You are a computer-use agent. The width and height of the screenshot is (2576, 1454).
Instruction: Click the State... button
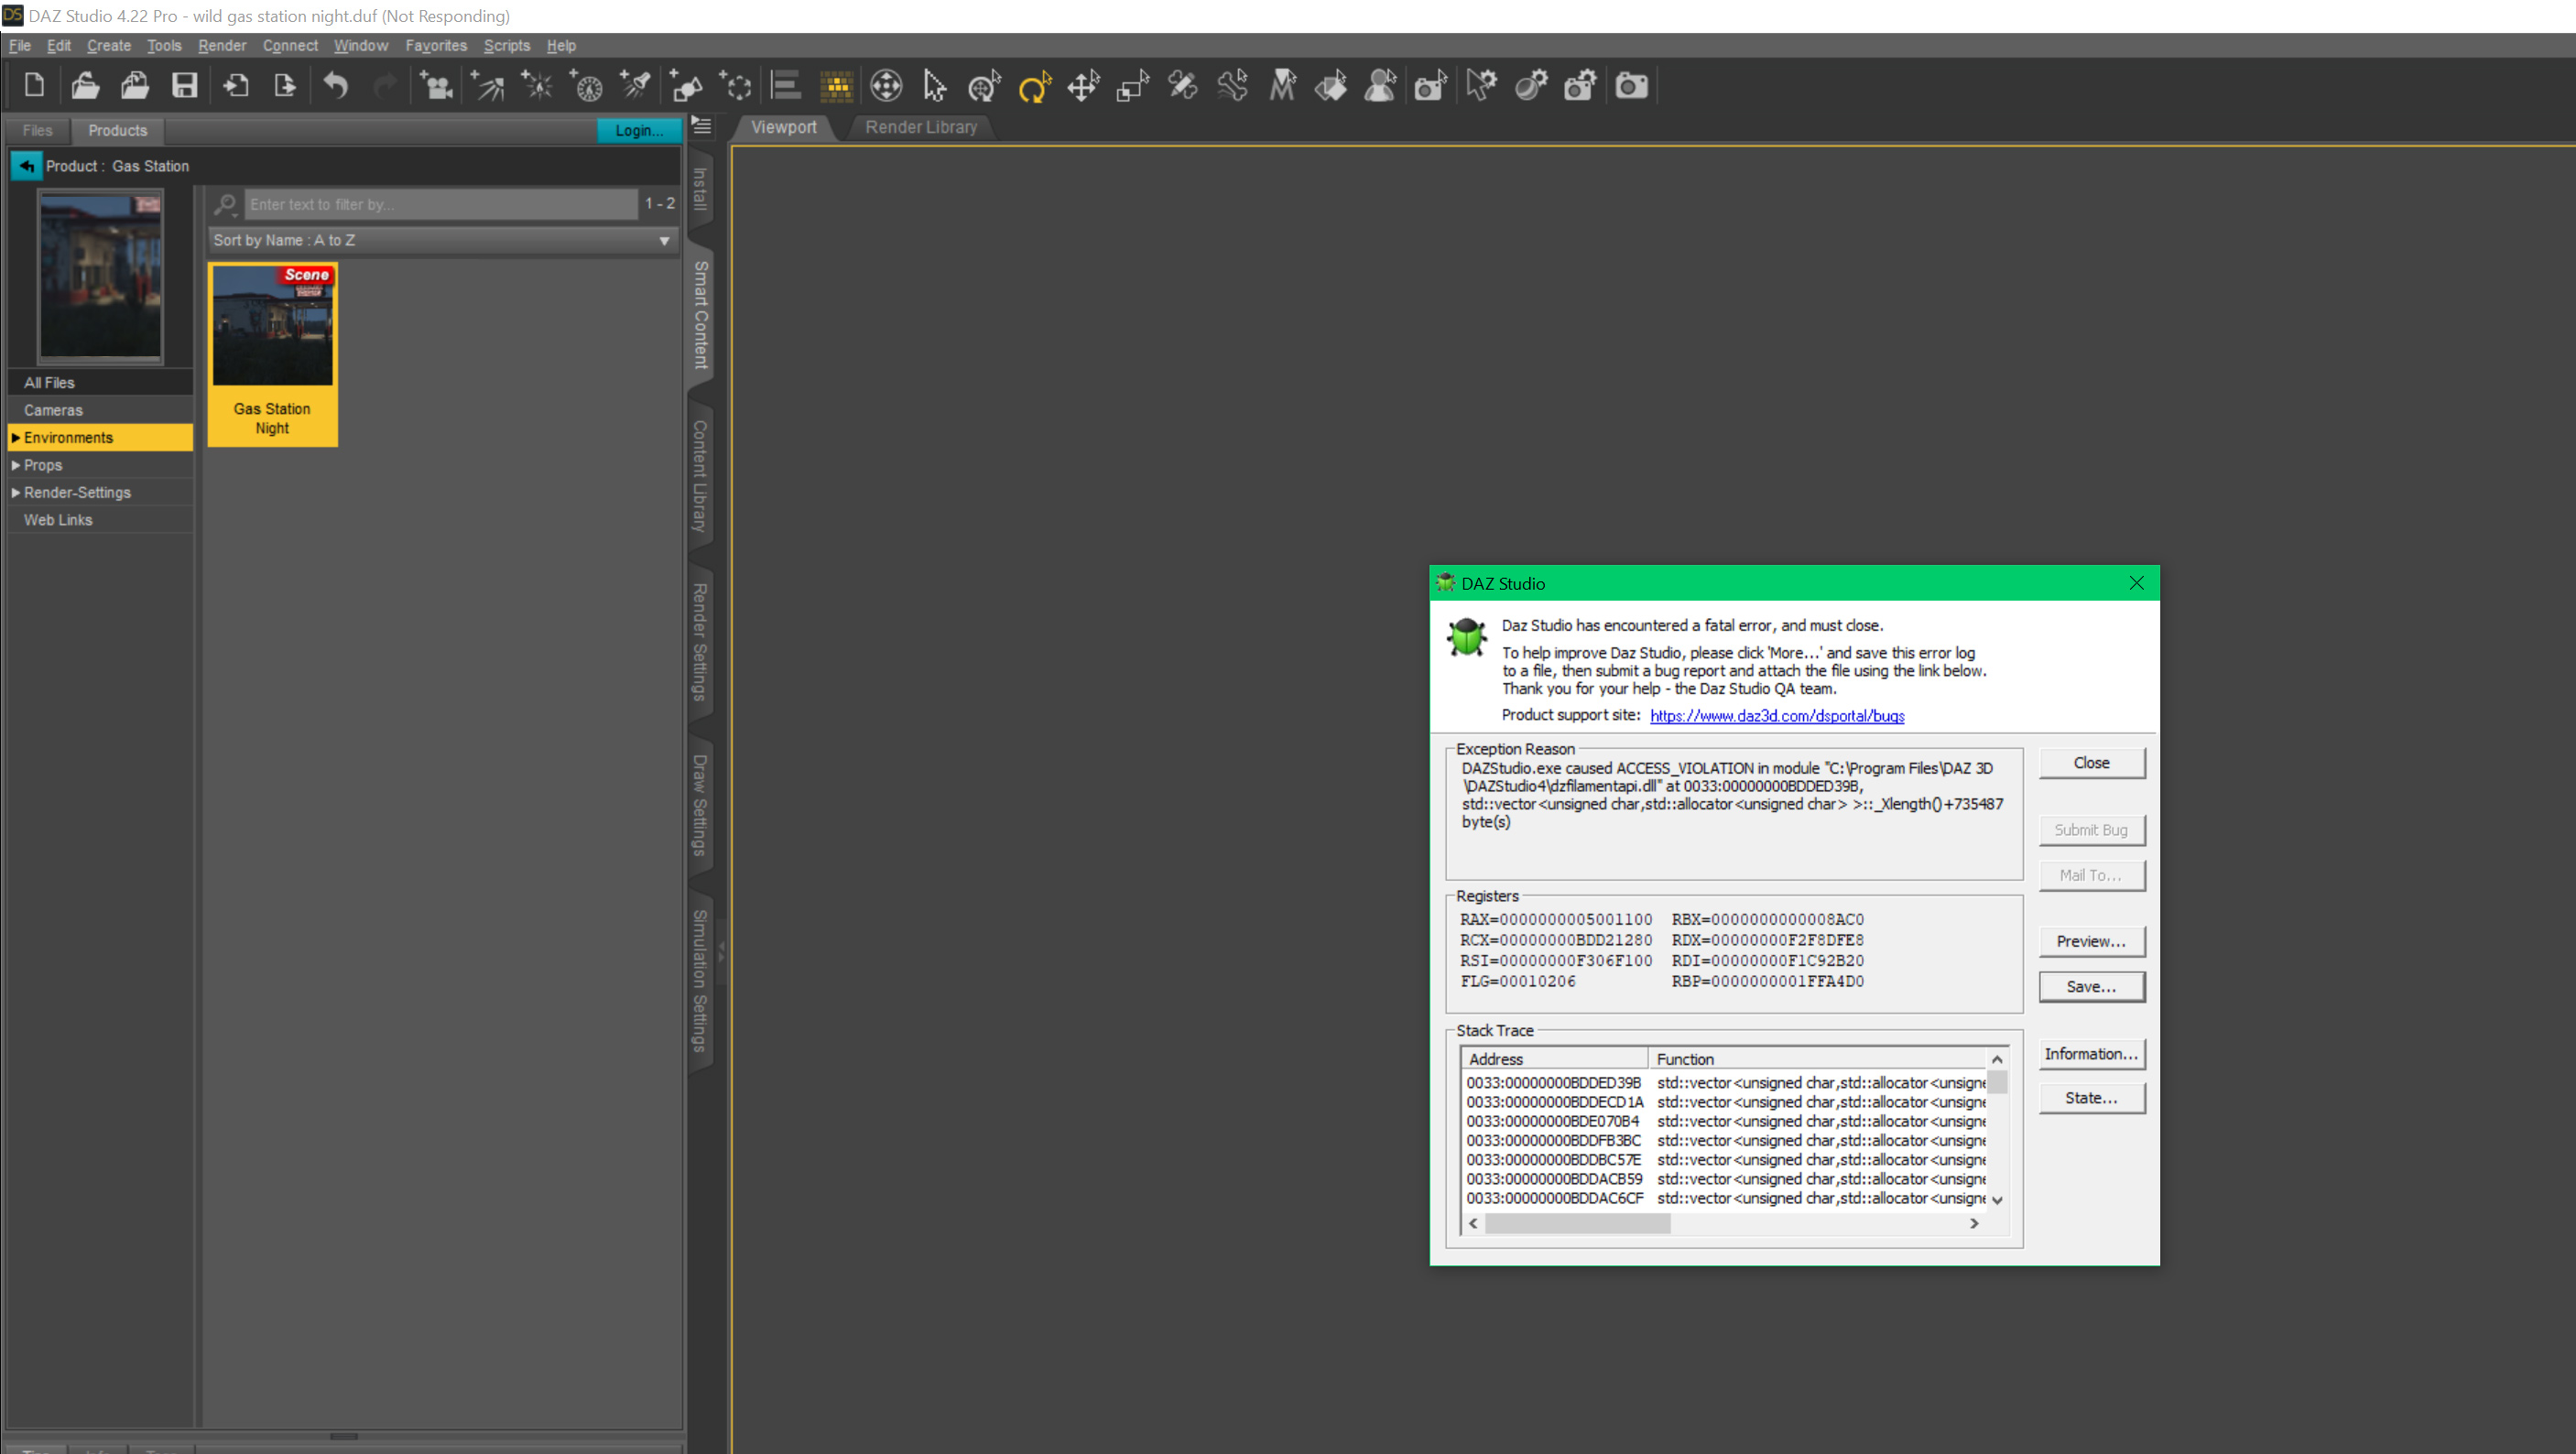(x=2091, y=1098)
